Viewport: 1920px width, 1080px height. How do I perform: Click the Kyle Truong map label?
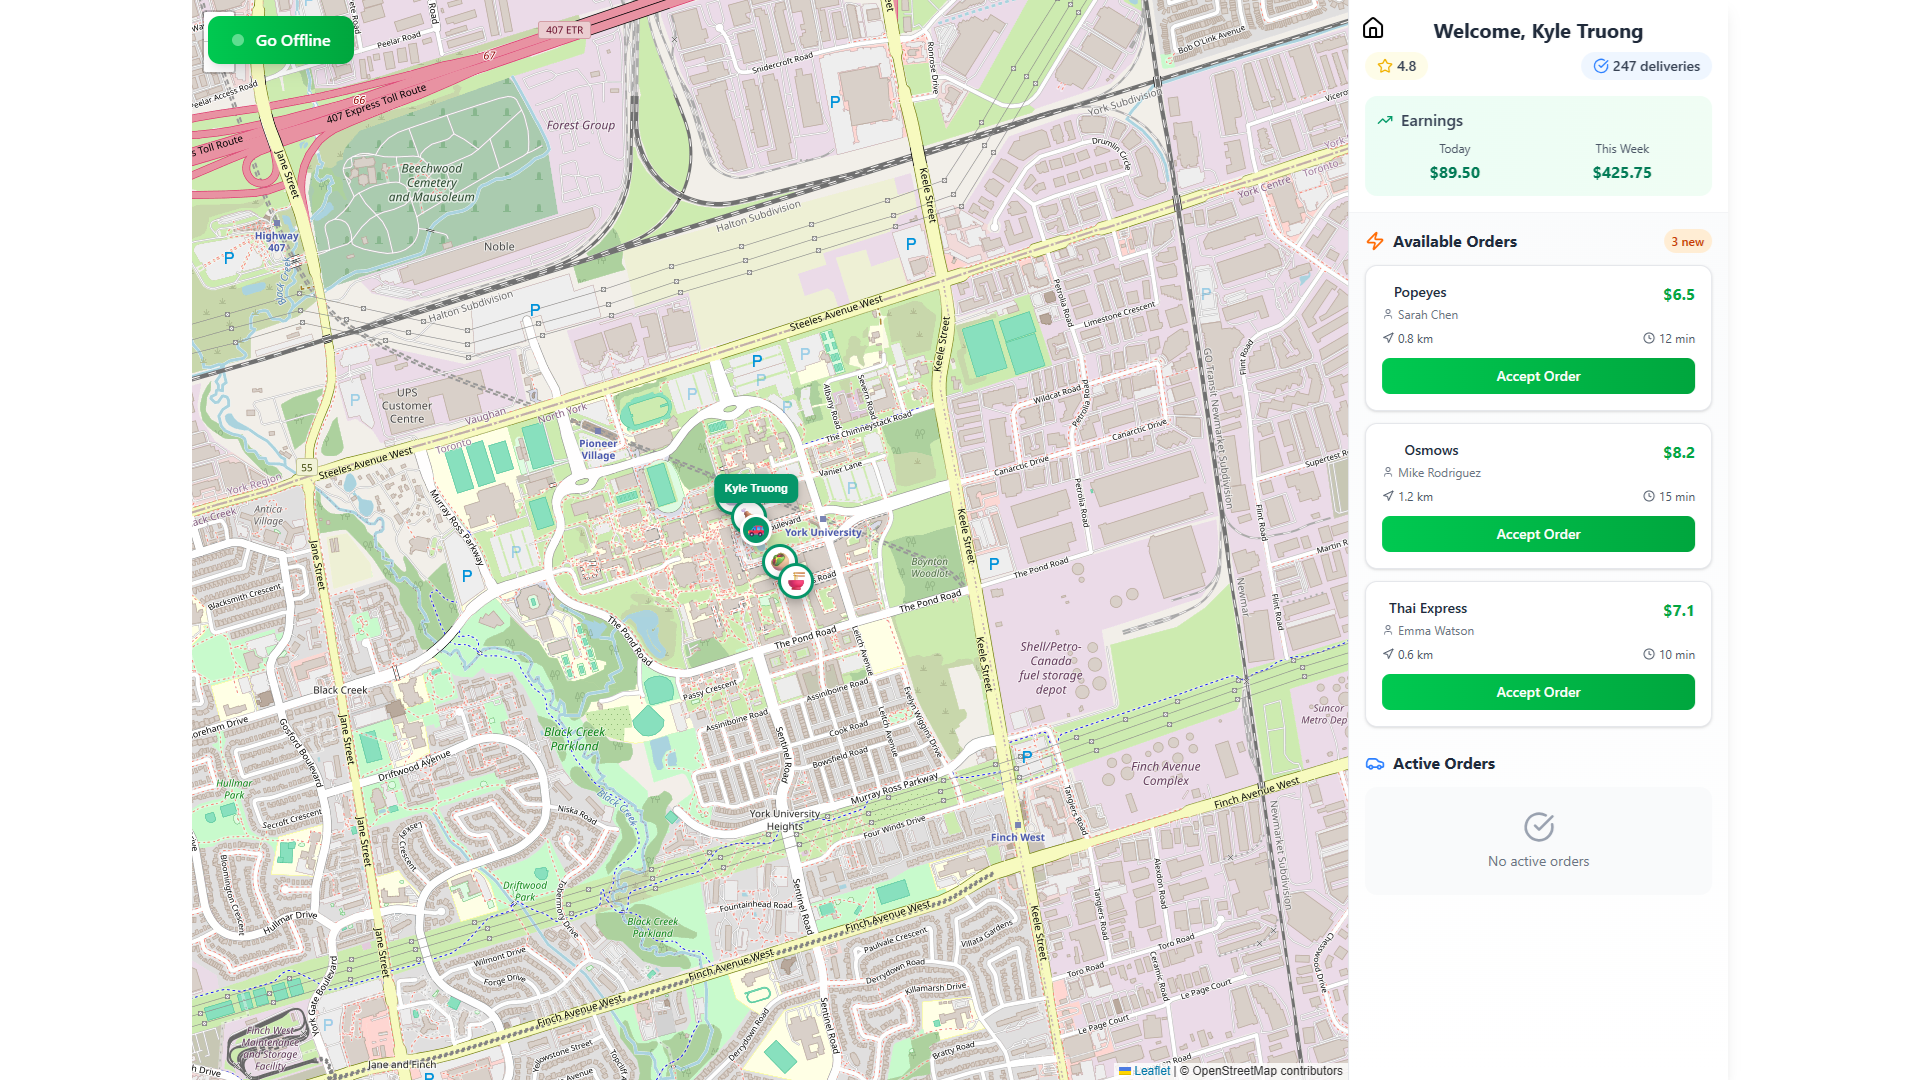point(756,488)
